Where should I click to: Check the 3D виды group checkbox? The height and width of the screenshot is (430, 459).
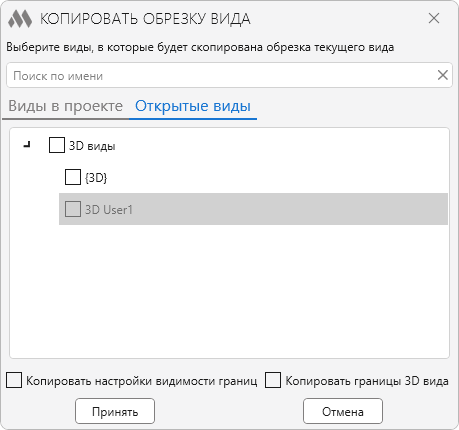(x=57, y=145)
